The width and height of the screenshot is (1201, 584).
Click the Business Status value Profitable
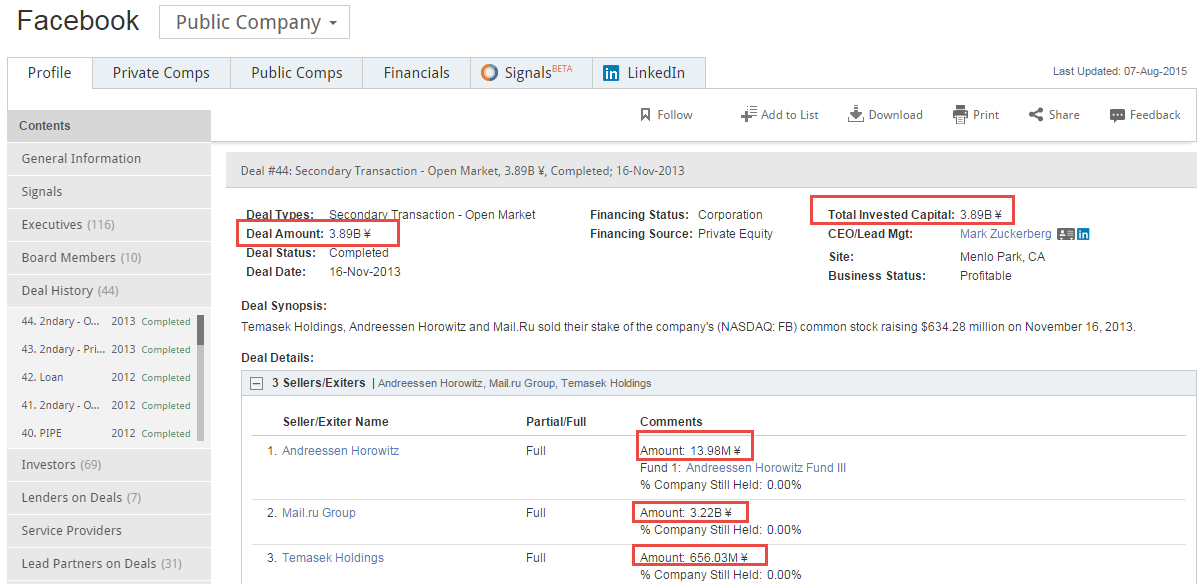click(x=986, y=276)
